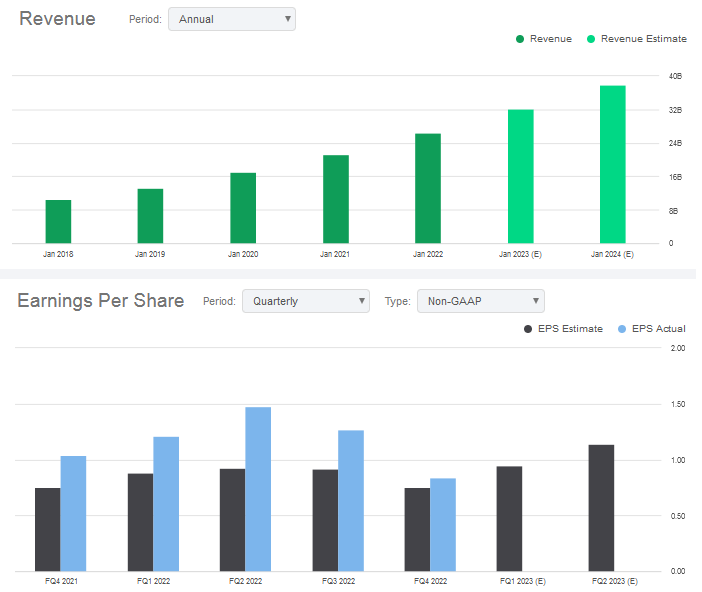Click the FQ3 2022 EPS estimate dark bar

(325, 521)
